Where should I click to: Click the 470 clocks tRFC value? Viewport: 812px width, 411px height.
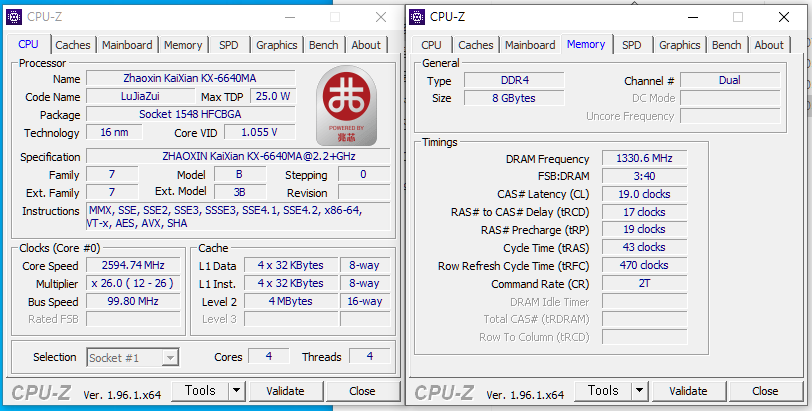point(645,265)
